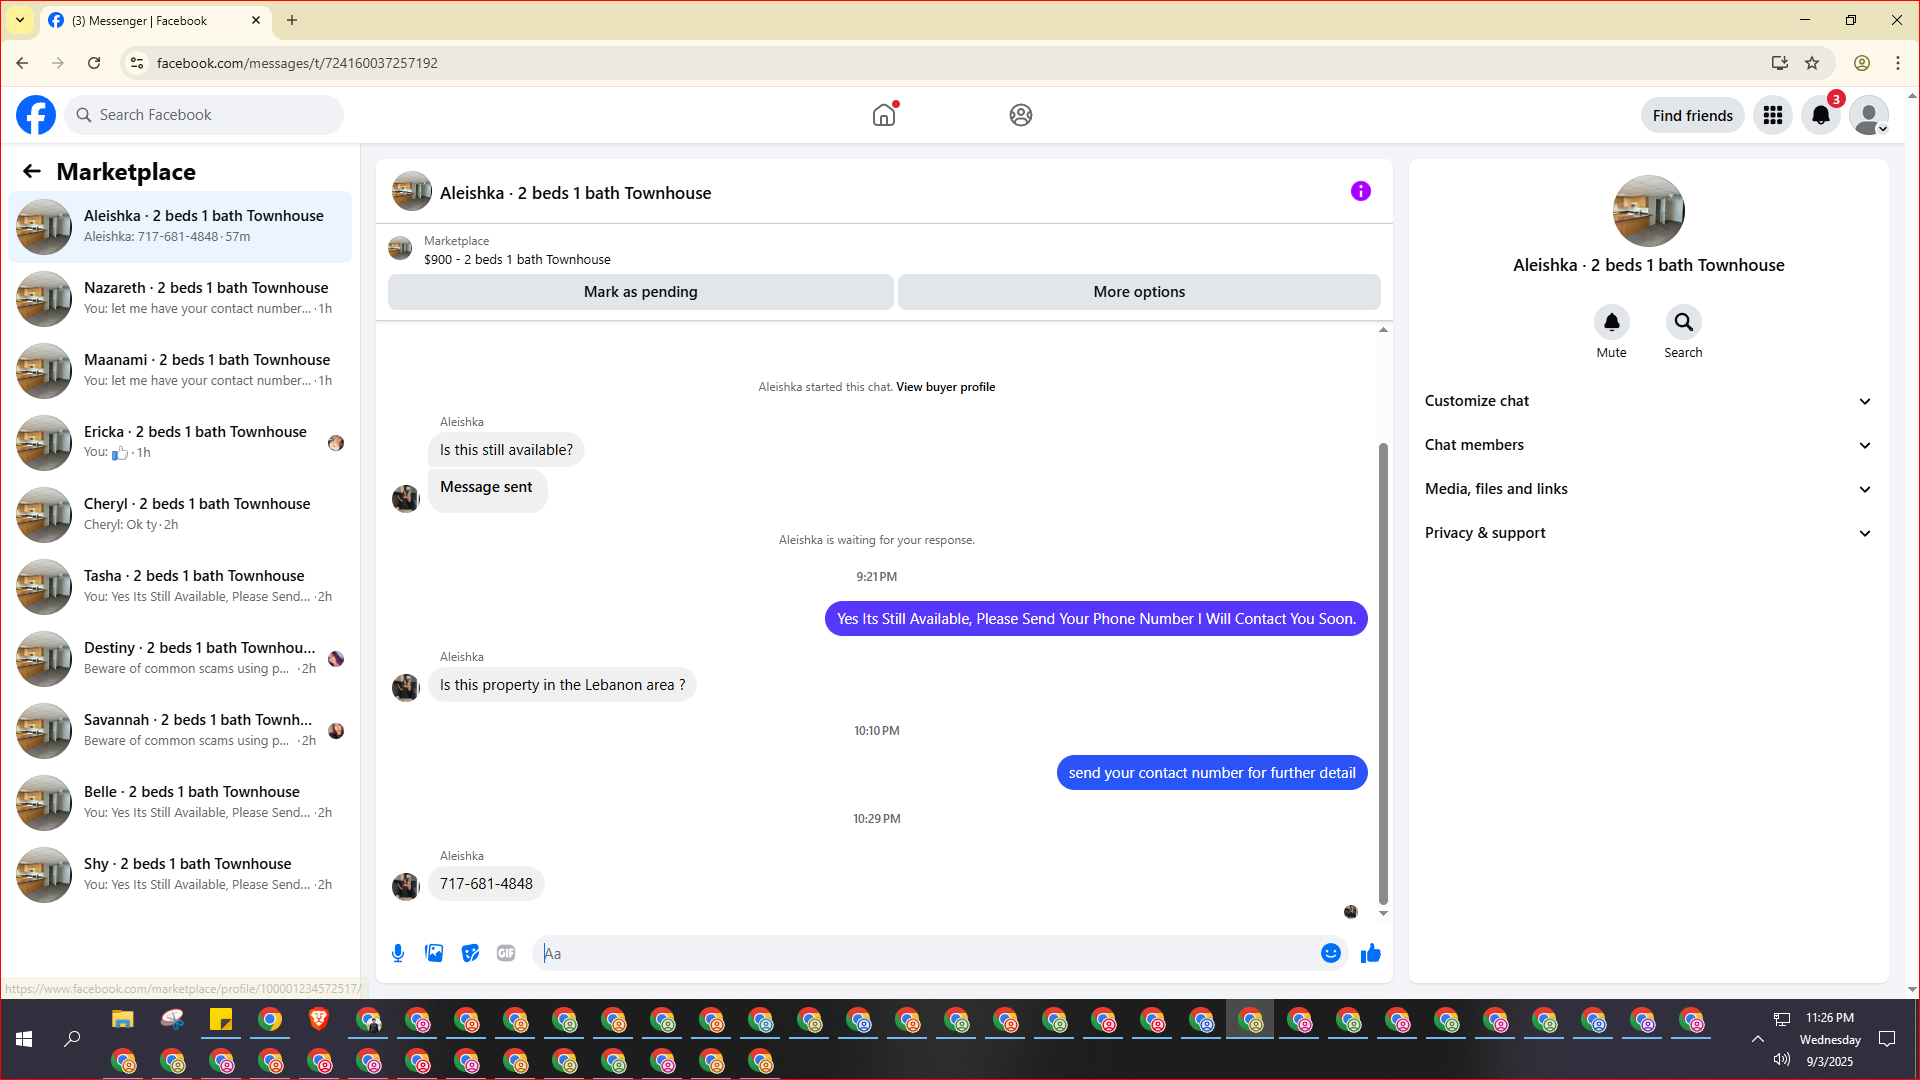
Task: Focus the Search Facebook field
Action: point(204,115)
